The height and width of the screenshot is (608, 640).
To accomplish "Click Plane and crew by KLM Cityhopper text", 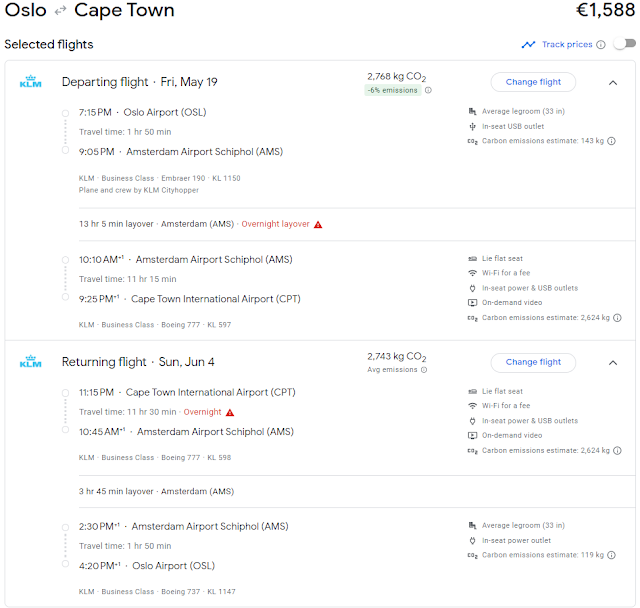I will coord(139,190).
